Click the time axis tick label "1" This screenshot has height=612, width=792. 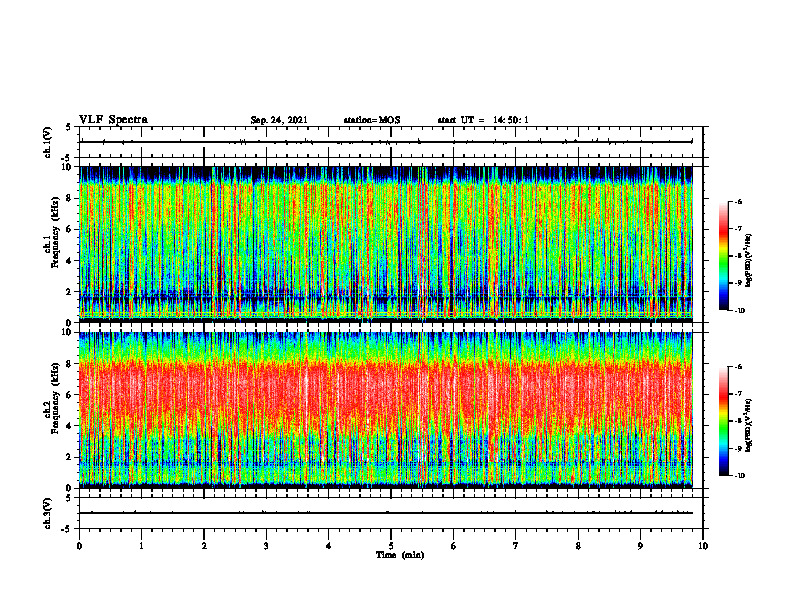click(x=141, y=546)
